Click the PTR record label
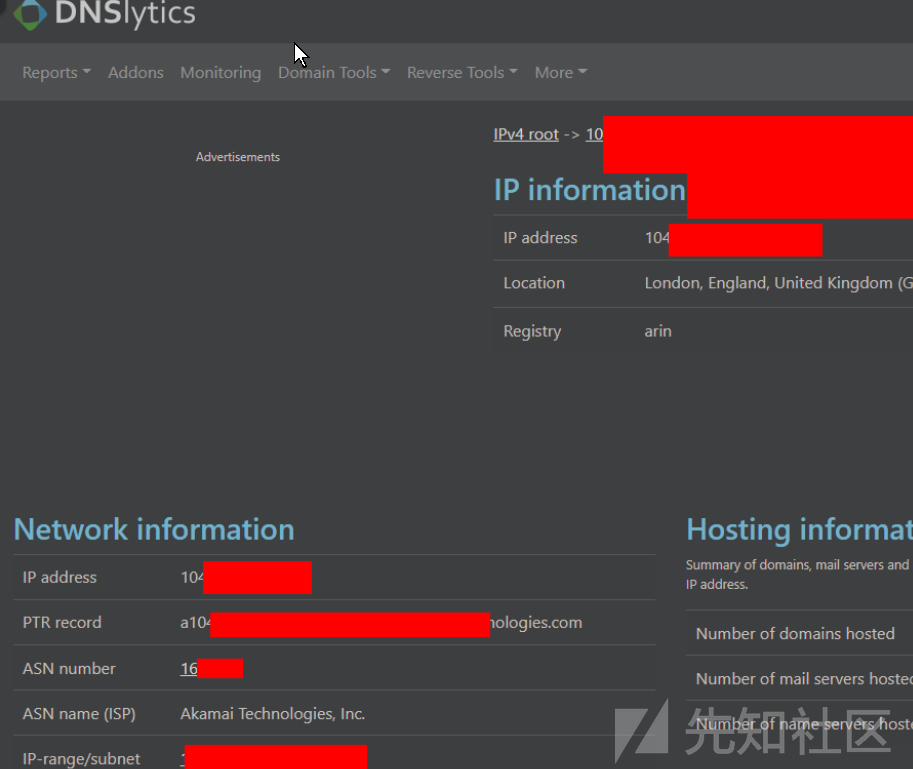 coord(62,622)
